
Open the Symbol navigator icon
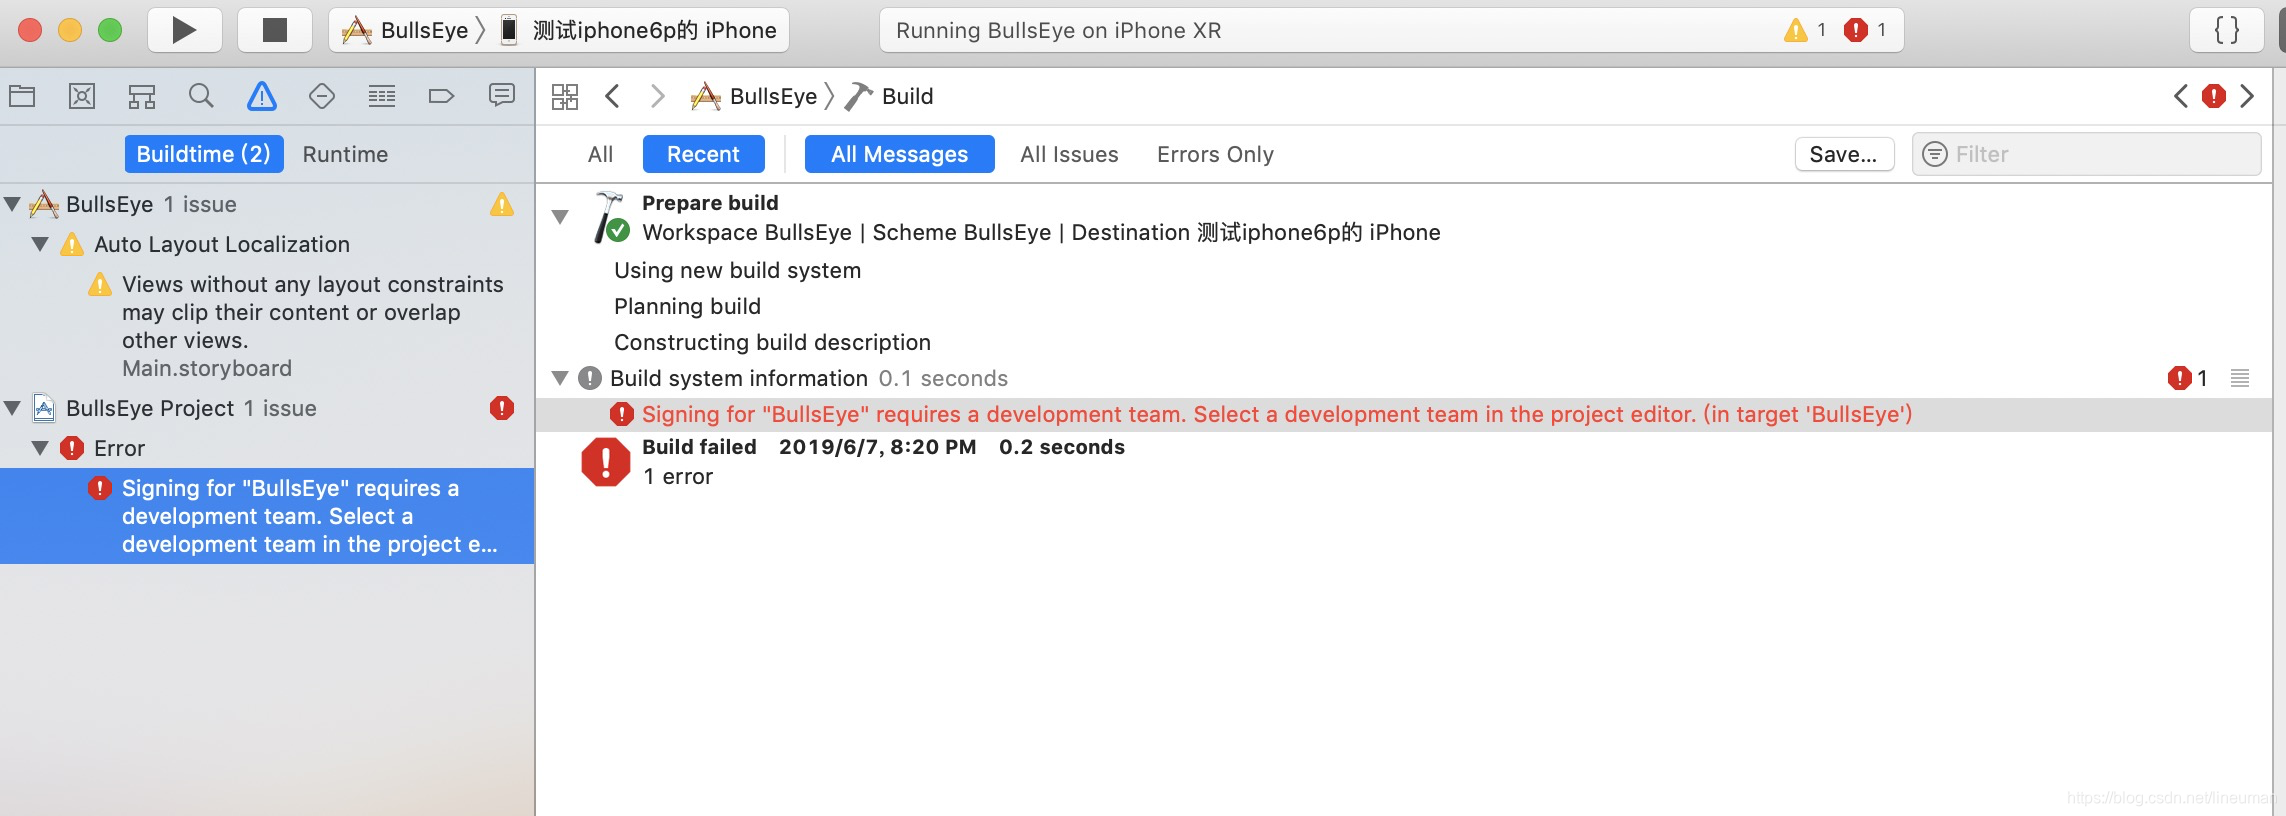click(142, 96)
